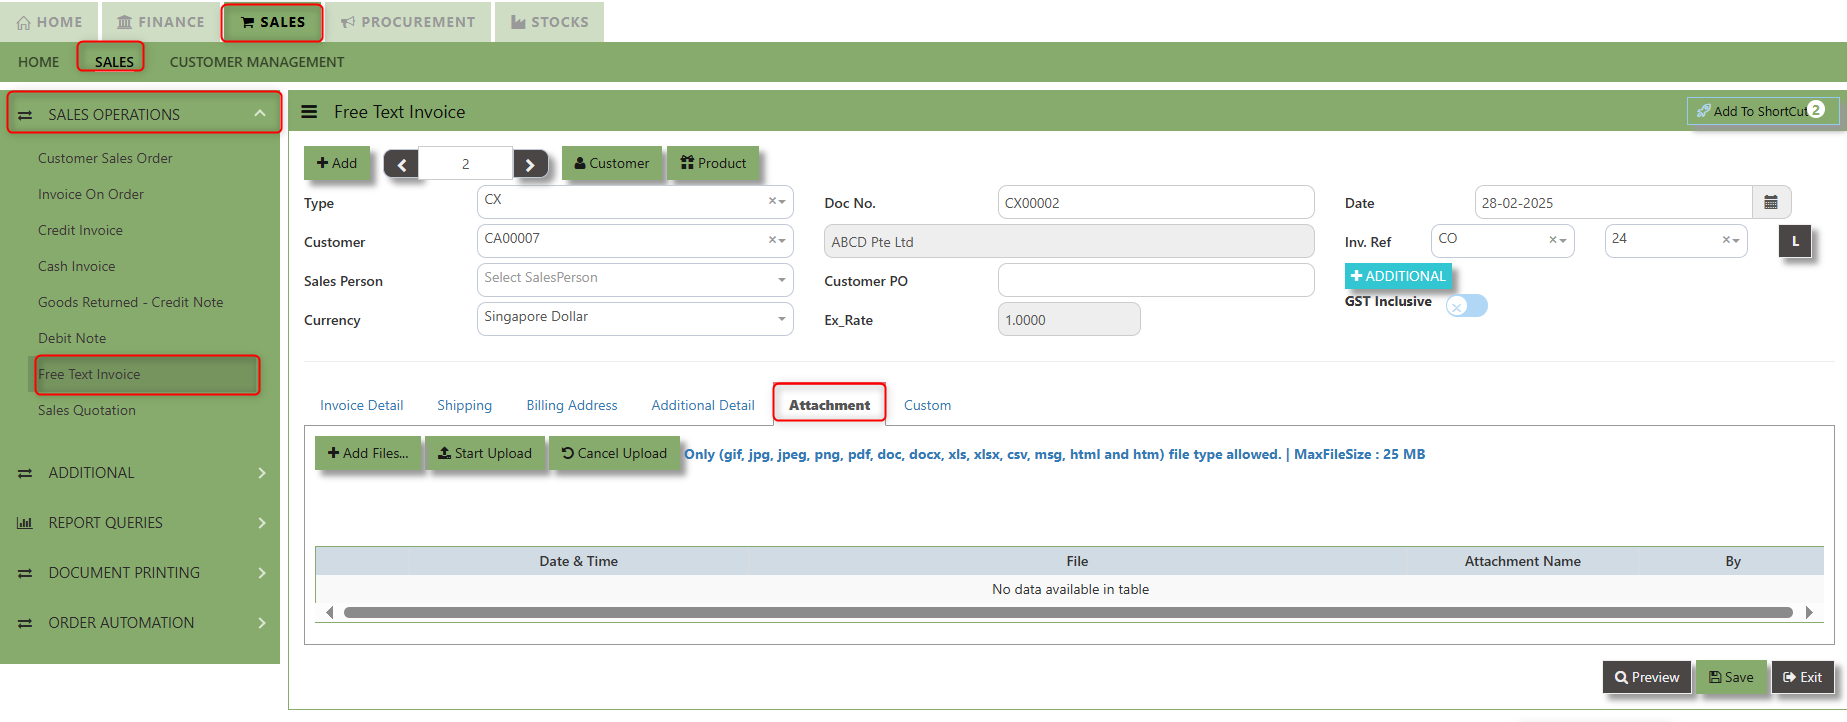
Task: Click SALES in the green submenu bar
Action: (x=114, y=62)
